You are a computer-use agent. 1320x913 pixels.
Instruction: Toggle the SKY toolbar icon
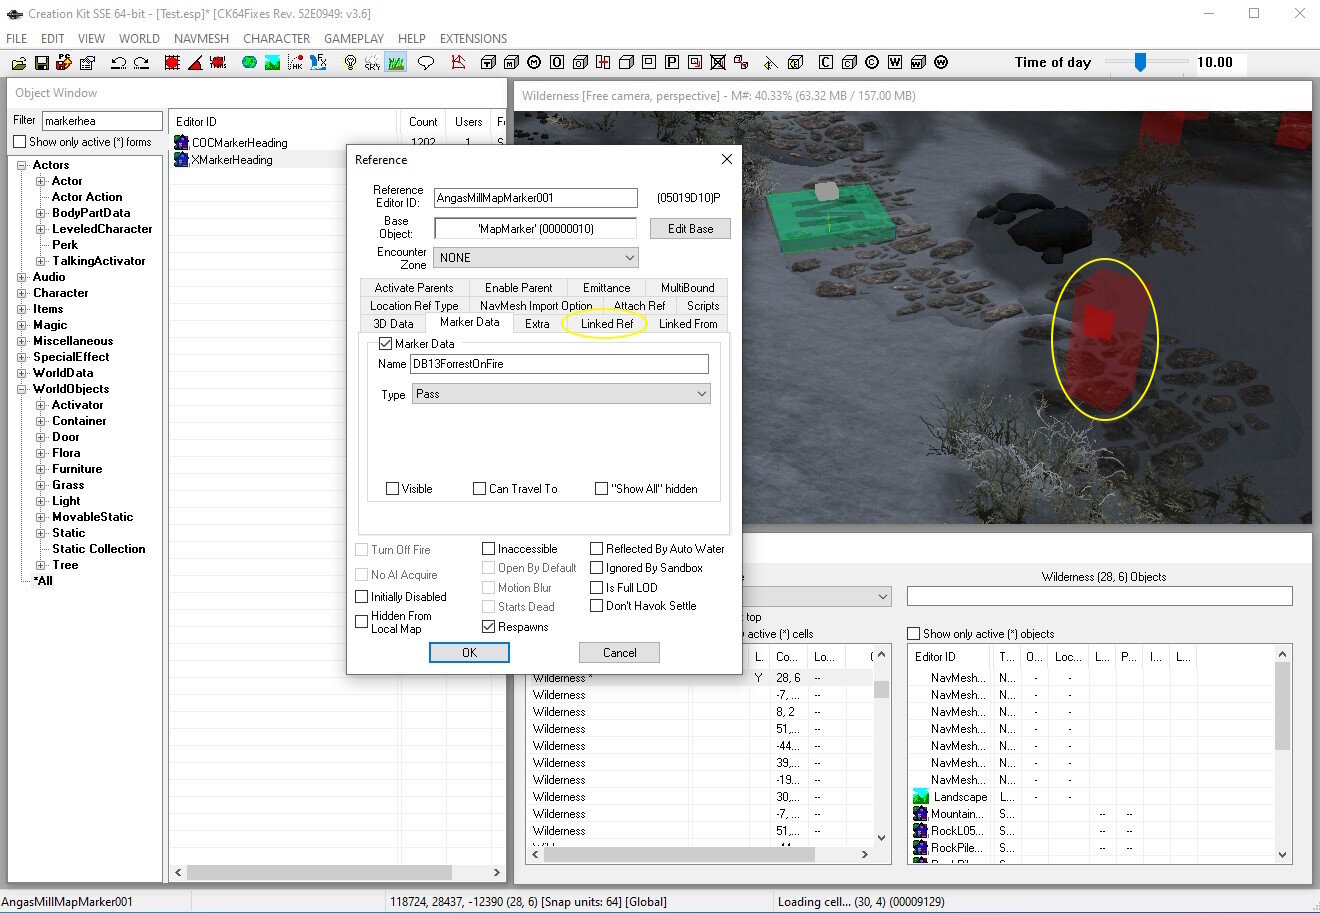372,63
